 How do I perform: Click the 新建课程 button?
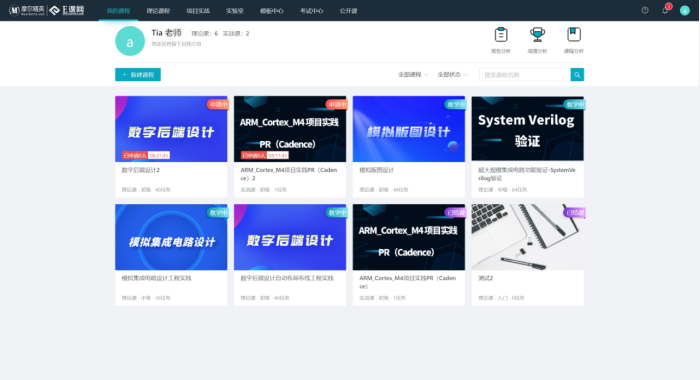coord(138,75)
